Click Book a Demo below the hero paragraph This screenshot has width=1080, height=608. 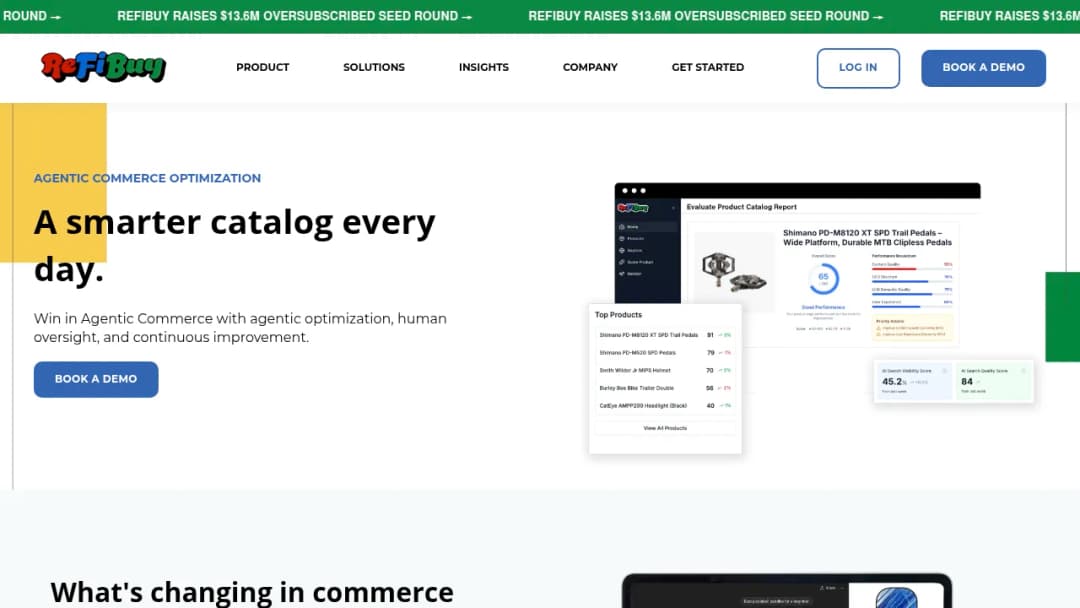(96, 379)
